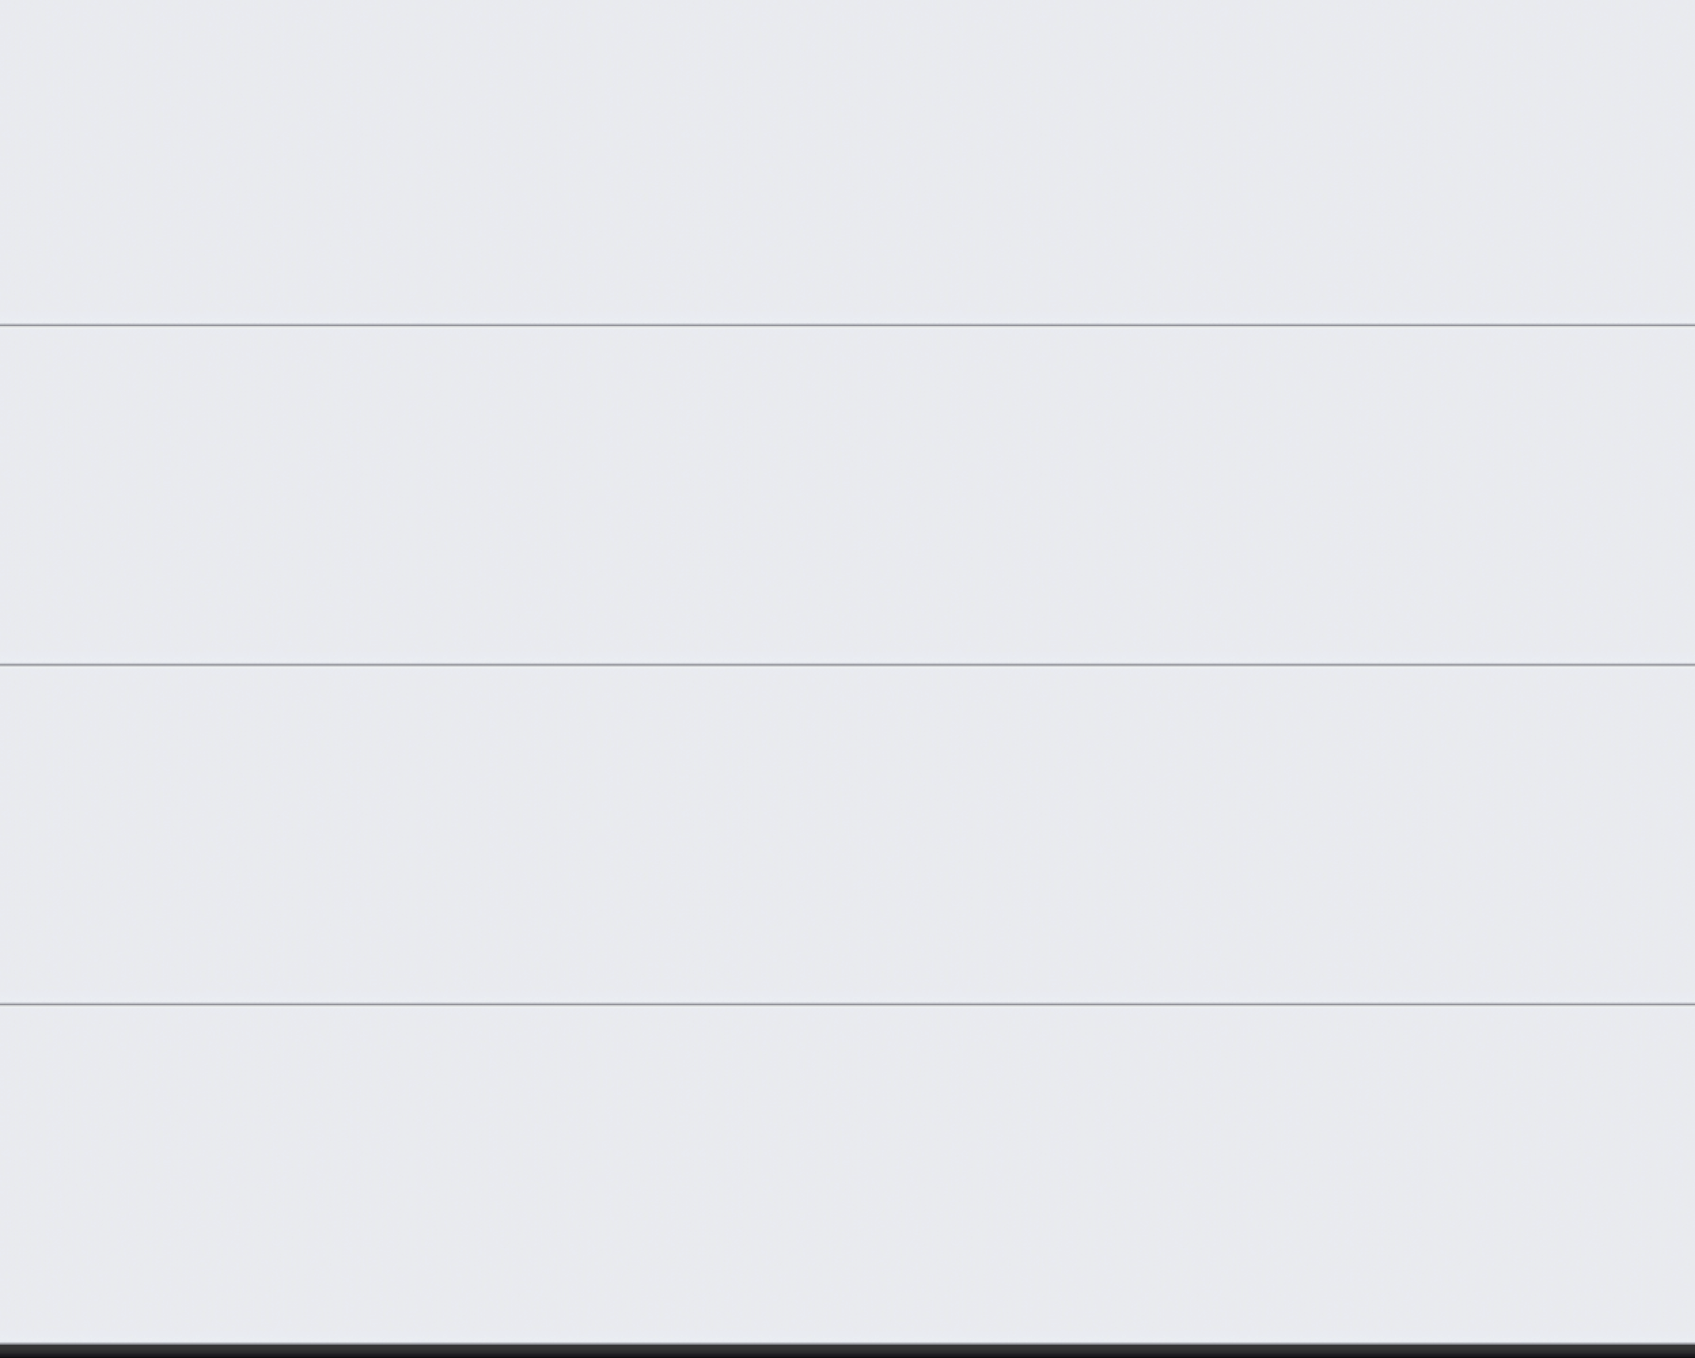1695x1358 pixels.
Task: Click the dark bar along the bottom edge
Action: 847,1351
